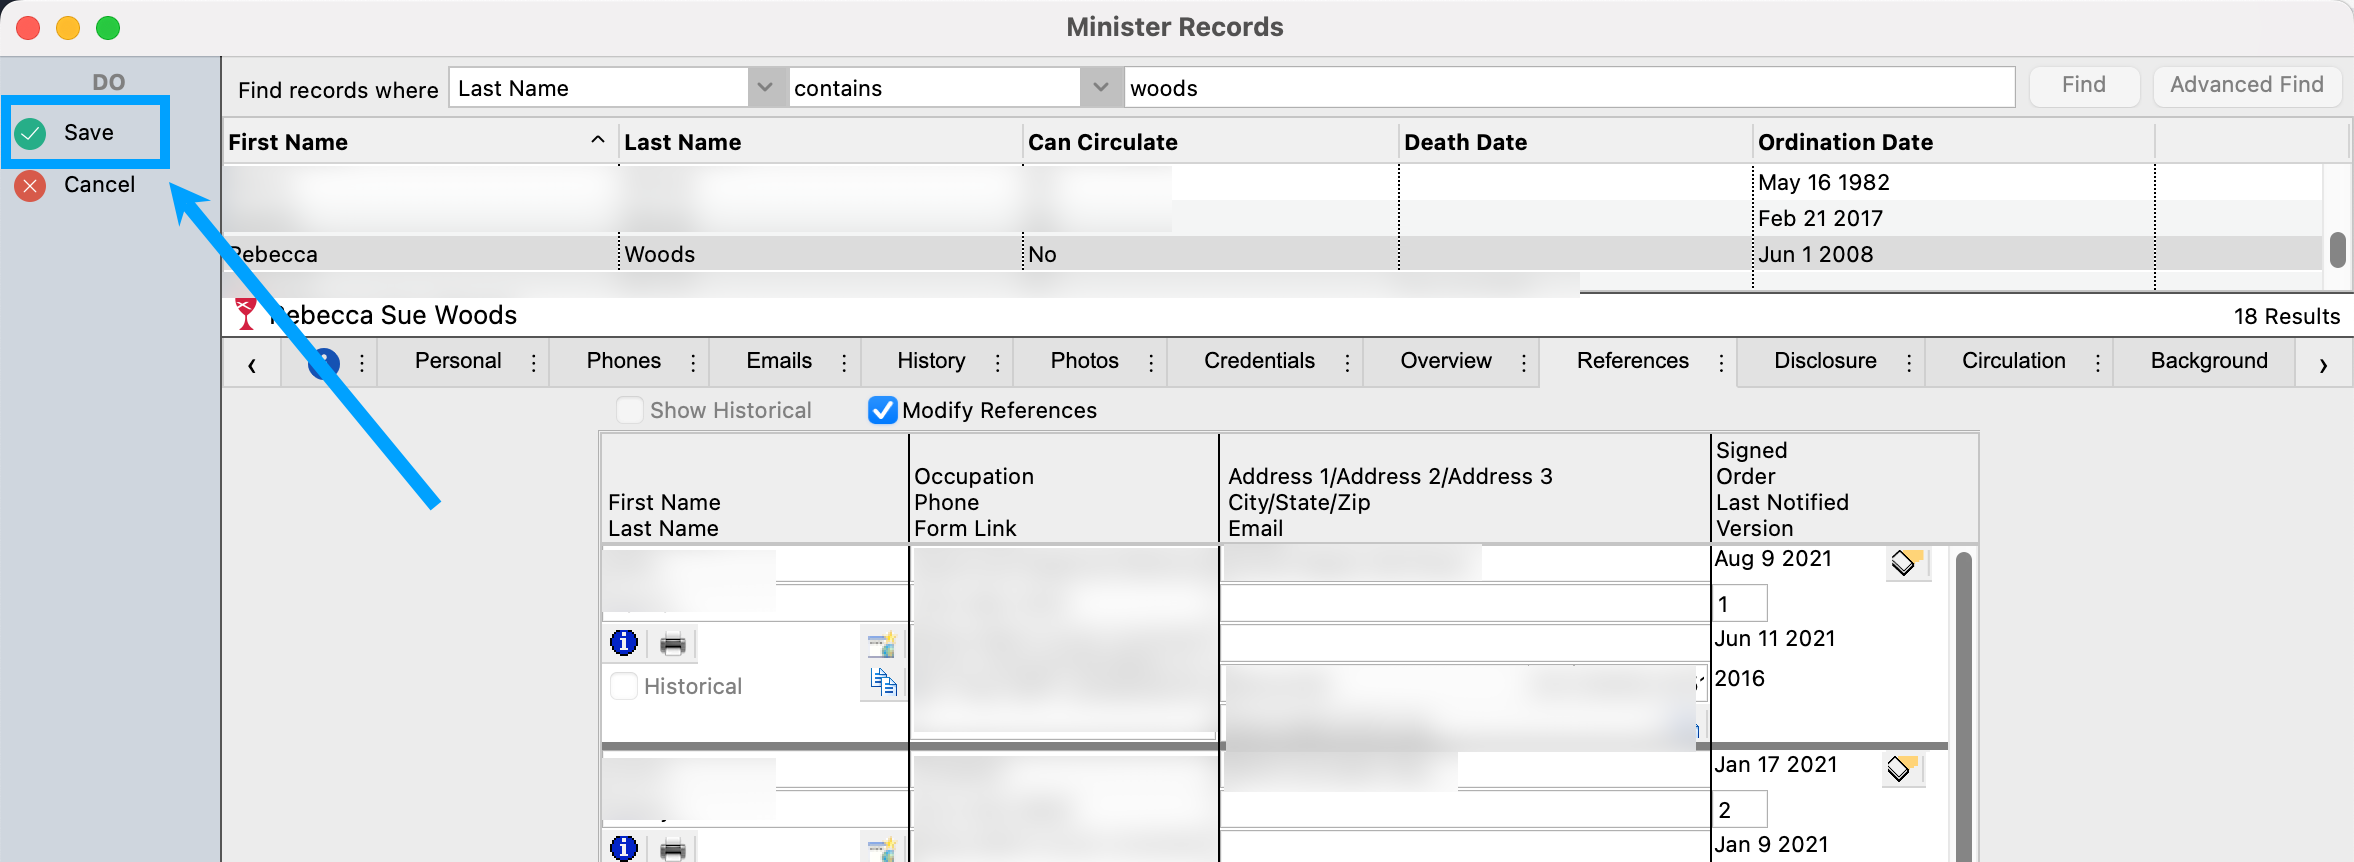Click the web form link icon in first reference
The width and height of the screenshot is (2354, 862).
(x=881, y=643)
